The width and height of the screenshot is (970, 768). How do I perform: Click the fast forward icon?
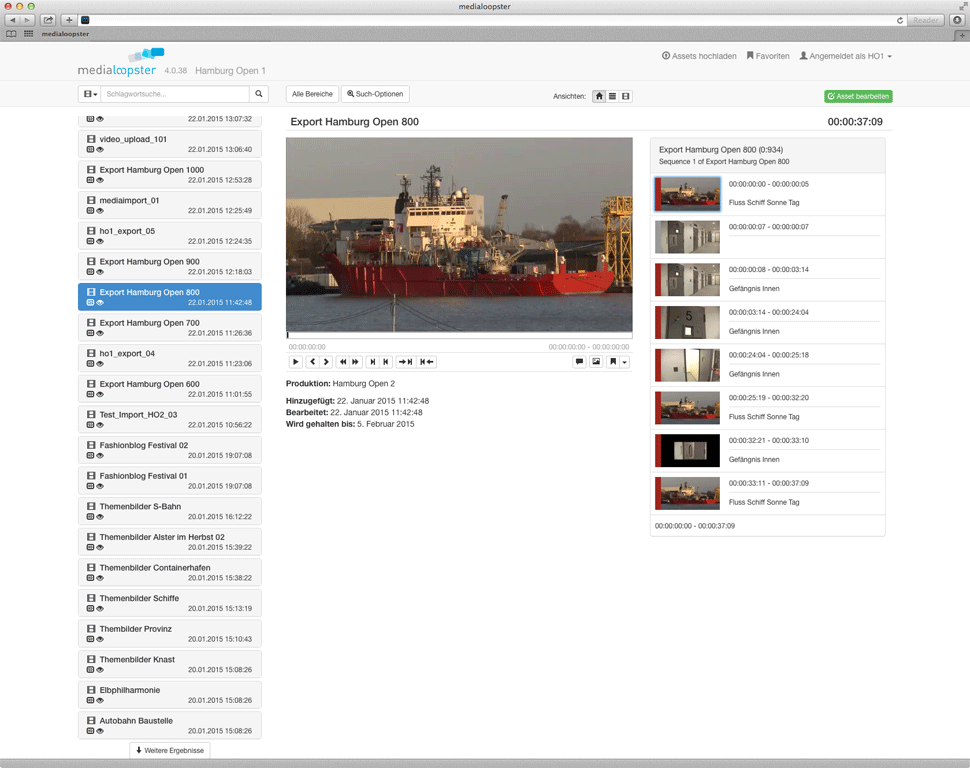click(x=355, y=362)
